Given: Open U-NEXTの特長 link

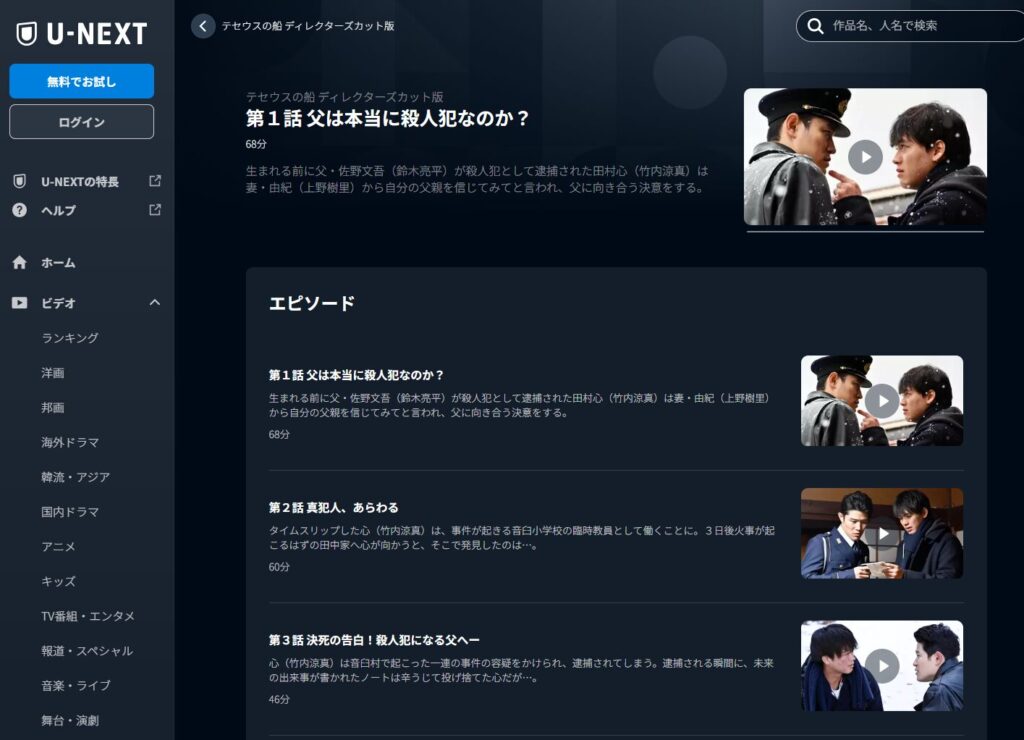Looking at the screenshot, I should 80,182.
